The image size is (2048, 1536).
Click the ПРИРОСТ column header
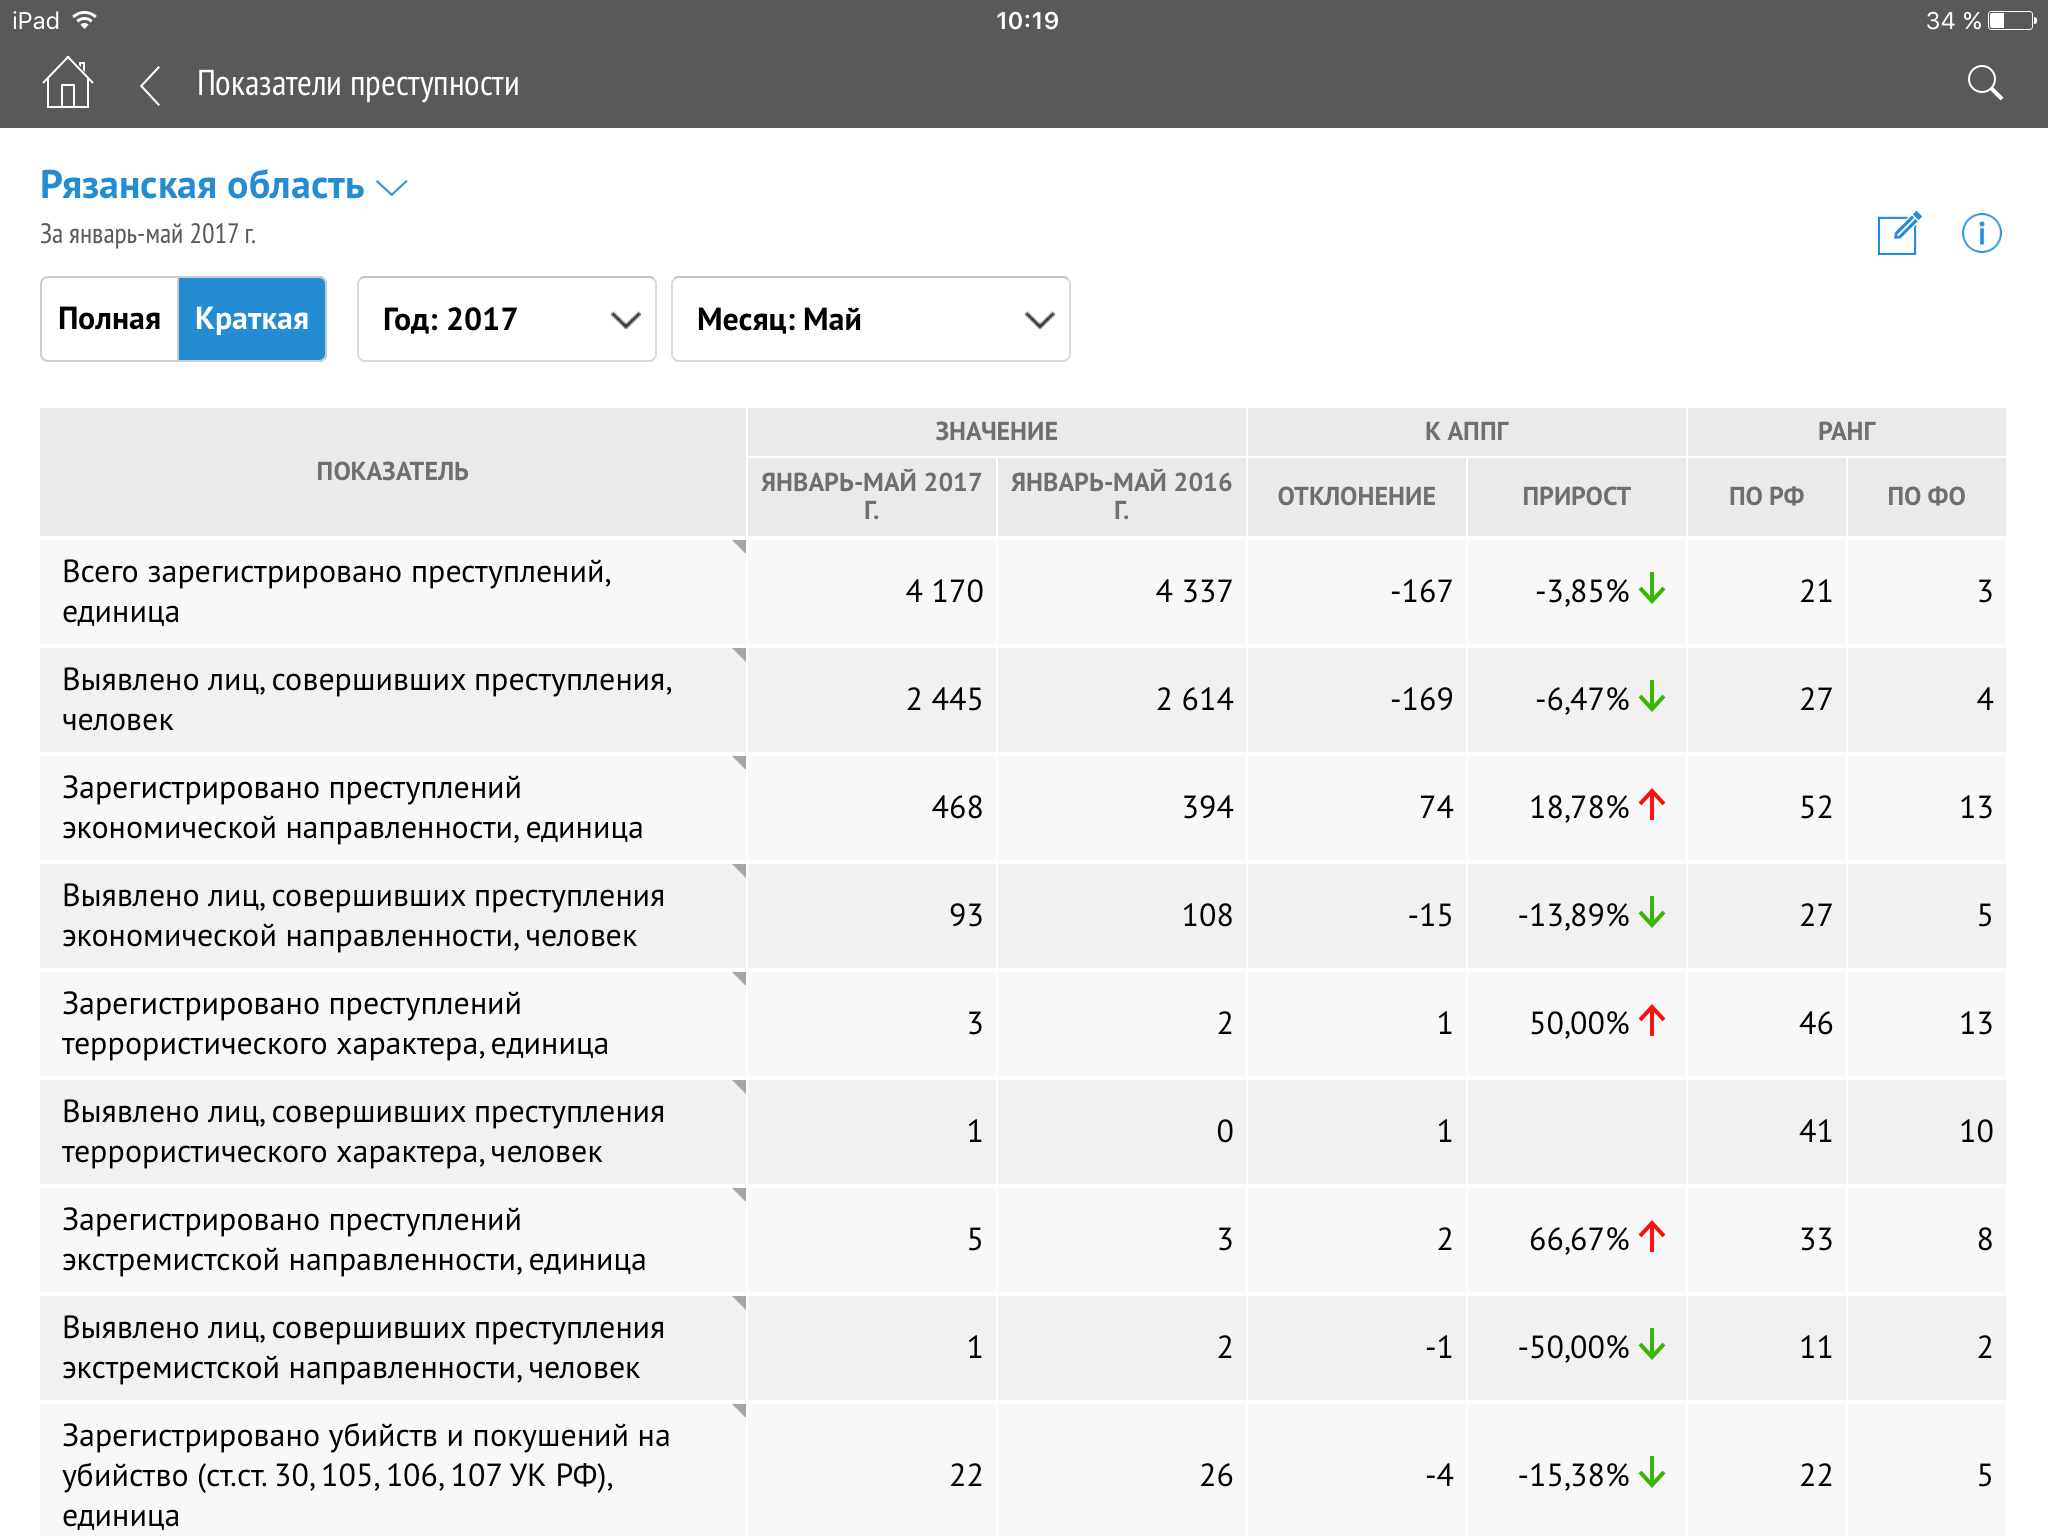(1576, 496)
